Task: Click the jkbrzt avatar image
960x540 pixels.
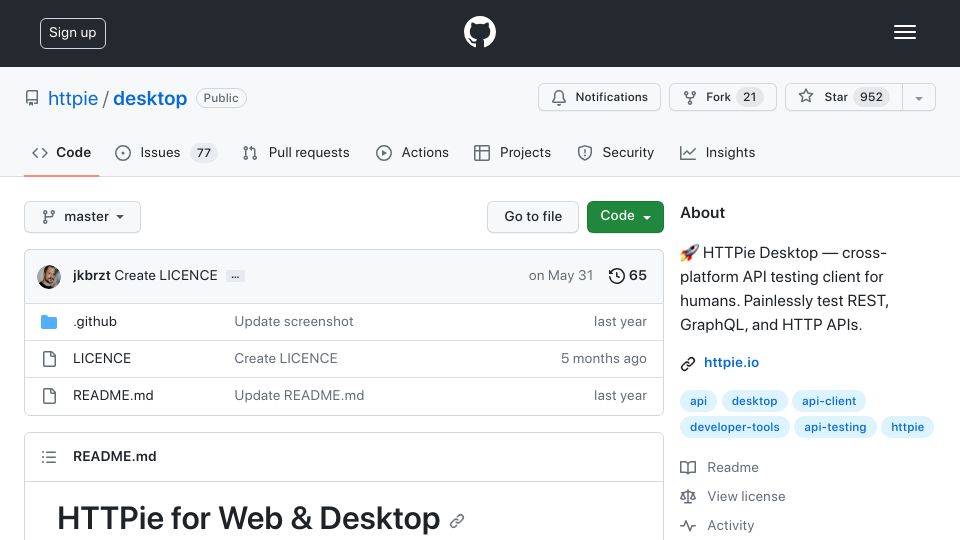Action: point(49,276)
